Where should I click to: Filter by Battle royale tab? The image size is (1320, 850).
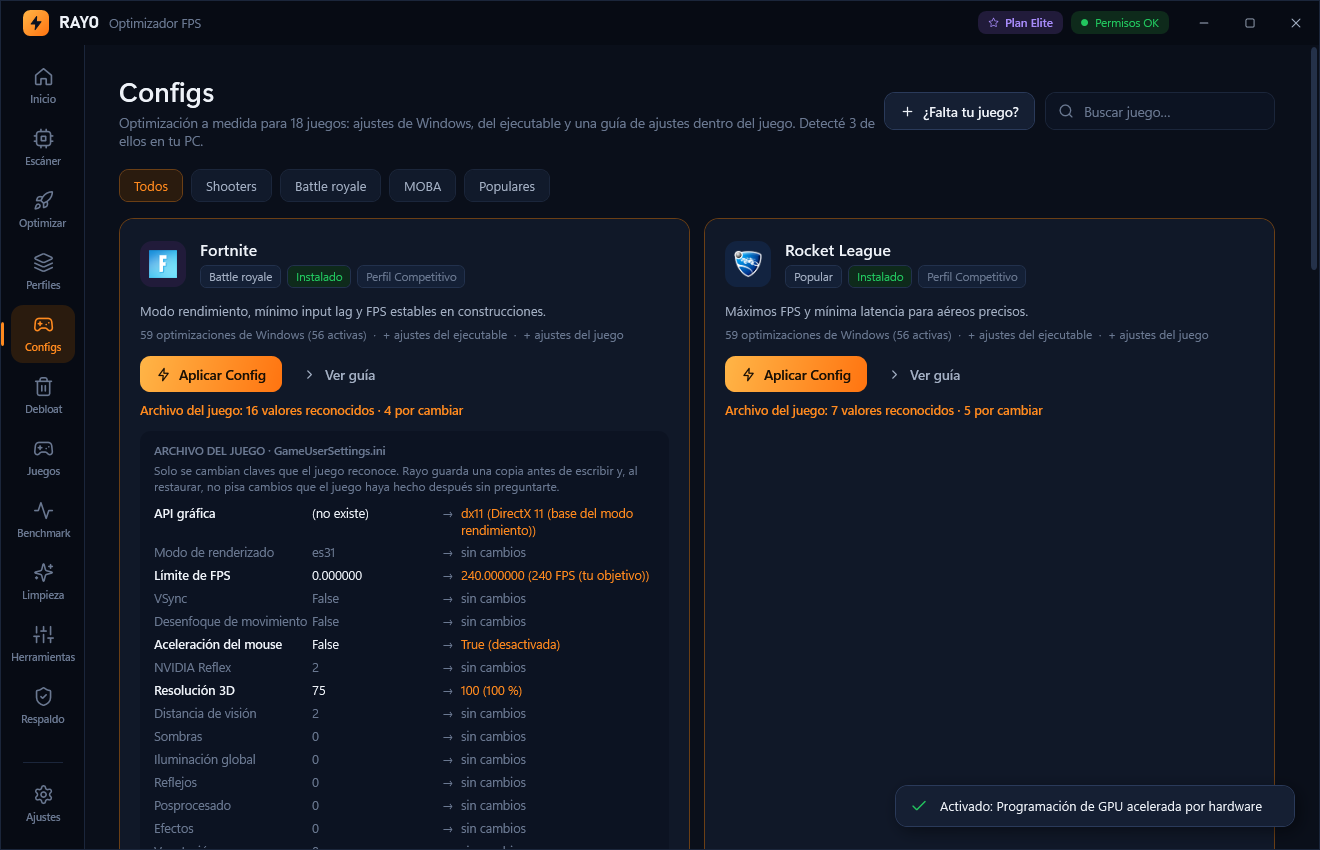(x=330, y=186)
